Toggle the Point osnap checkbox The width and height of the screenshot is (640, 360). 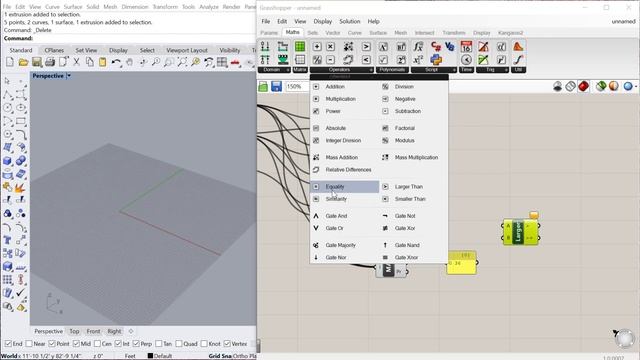tap(52, 344)
